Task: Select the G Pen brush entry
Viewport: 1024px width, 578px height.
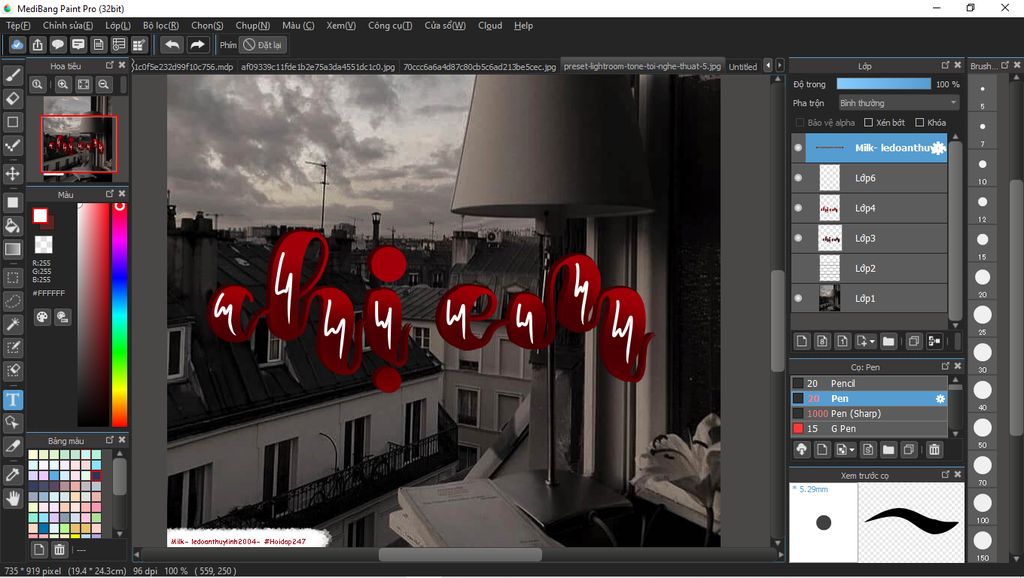Action: point(869,428)
